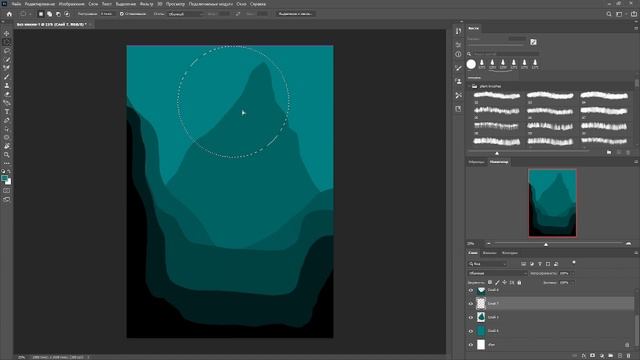Toggle lock image pixels brush icon

[x=497, y=282]
